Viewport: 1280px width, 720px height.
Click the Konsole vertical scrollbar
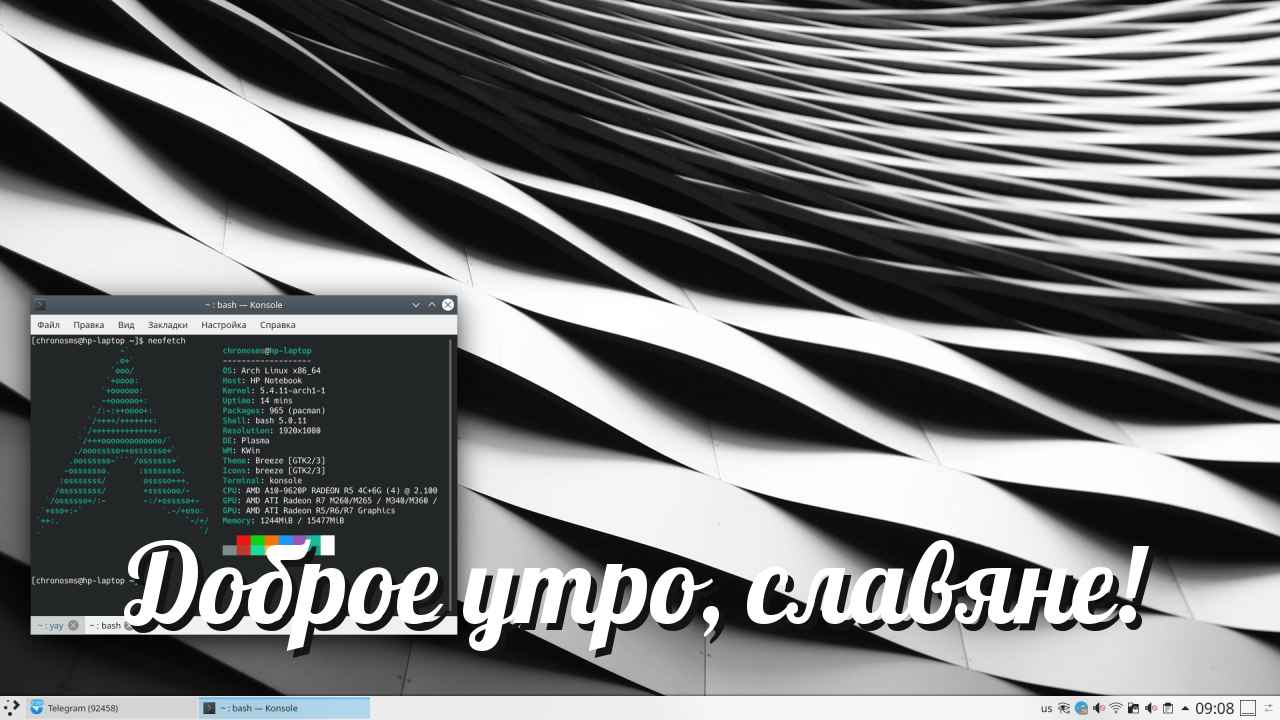pos(451,475)
